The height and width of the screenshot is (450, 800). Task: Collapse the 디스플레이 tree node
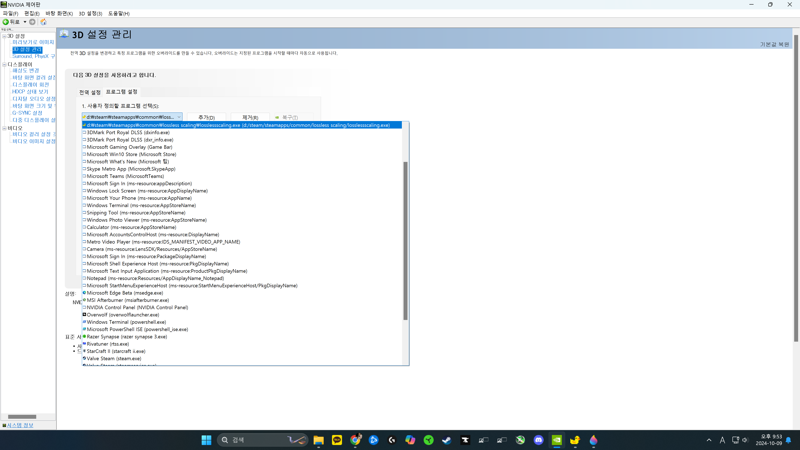pyautogui.click(x=4, y=65)
